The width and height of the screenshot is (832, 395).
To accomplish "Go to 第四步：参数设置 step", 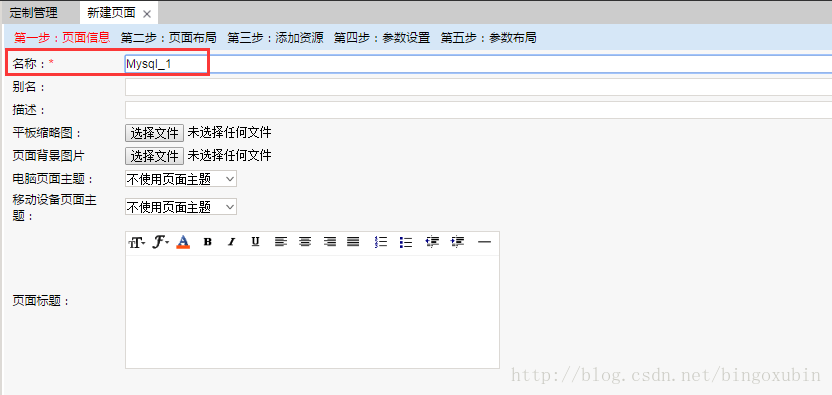I will click(x=382, y=38).
